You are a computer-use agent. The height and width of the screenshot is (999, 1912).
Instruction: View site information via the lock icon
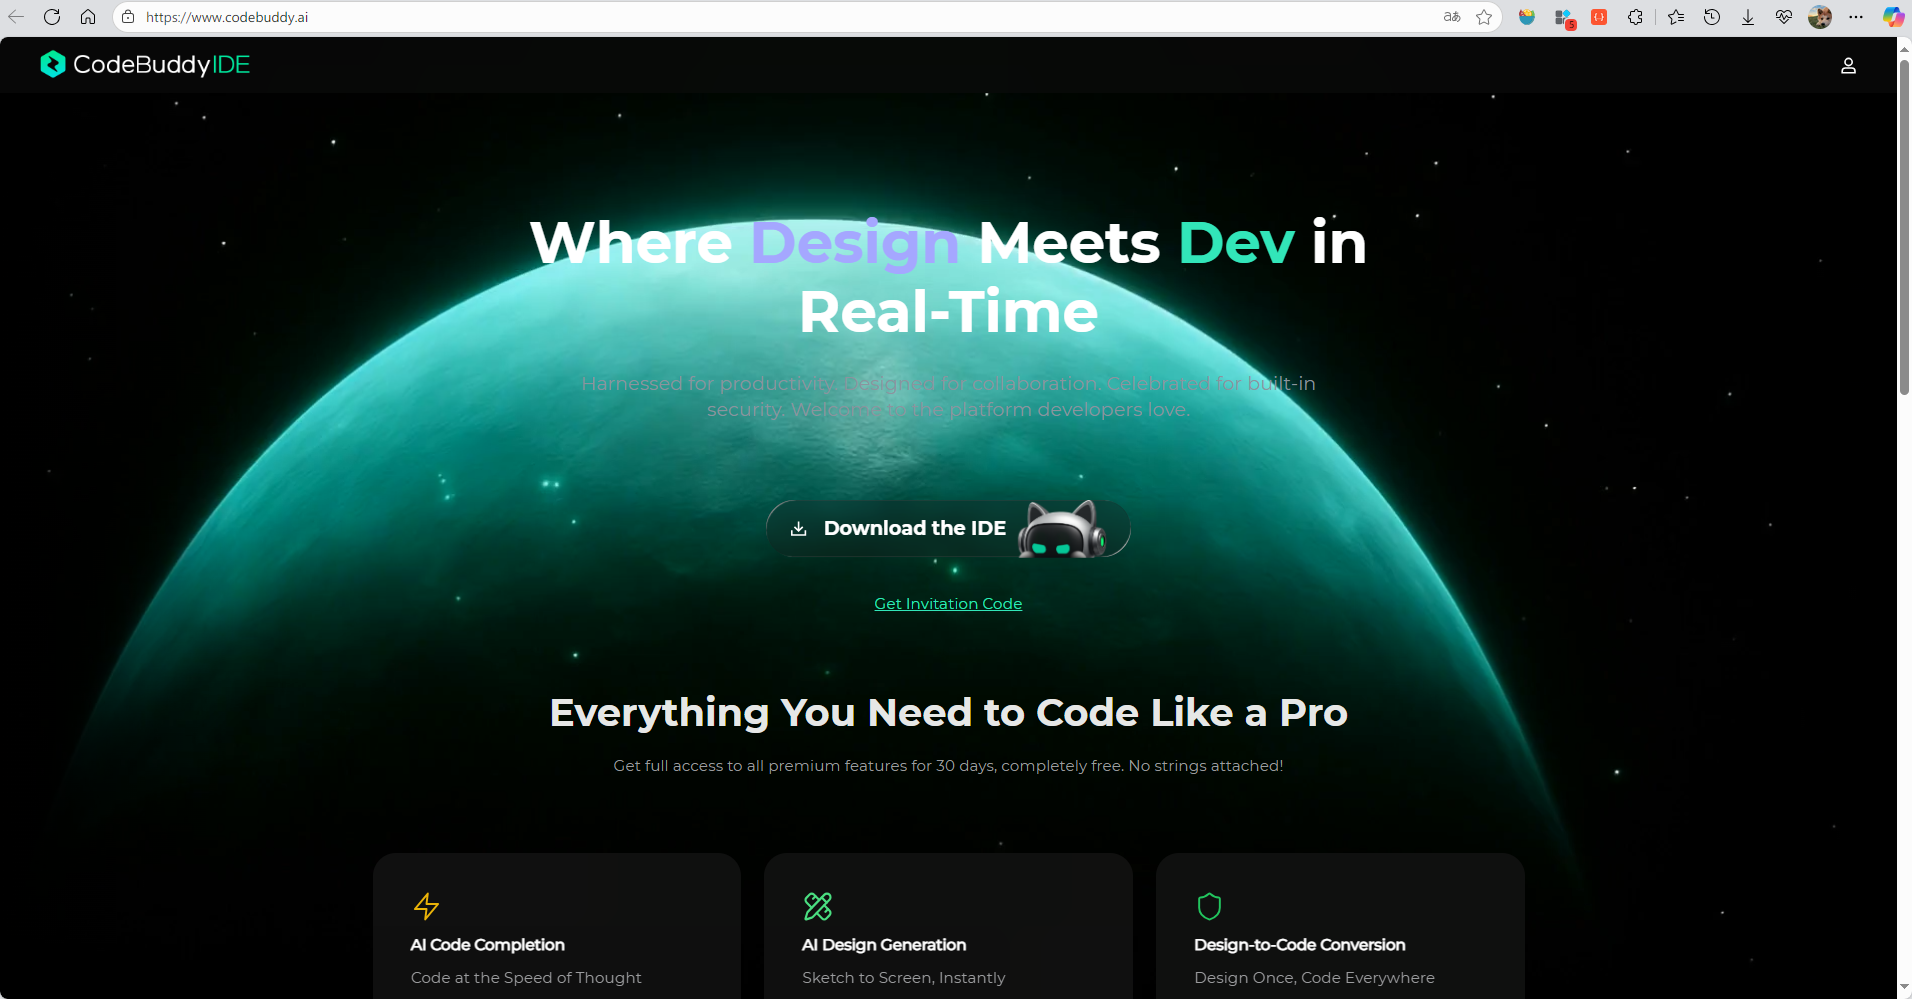click(128, 17)
